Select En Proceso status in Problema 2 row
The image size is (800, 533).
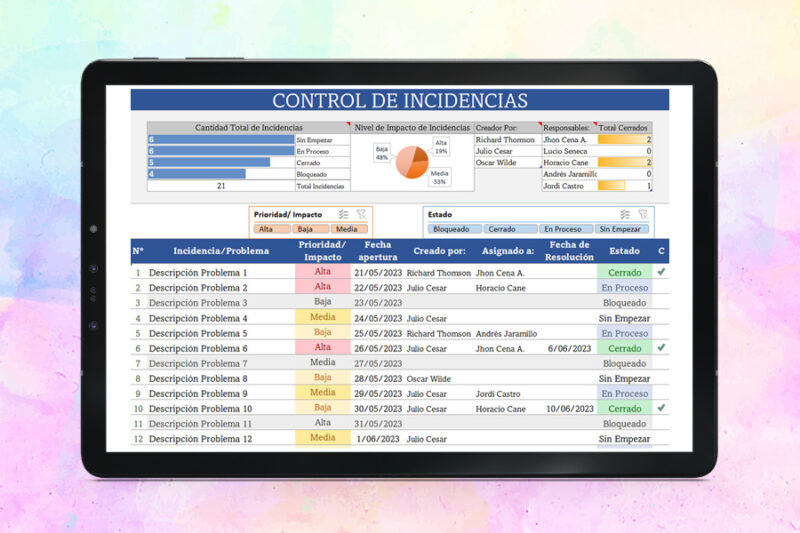[x=624, y=288]
